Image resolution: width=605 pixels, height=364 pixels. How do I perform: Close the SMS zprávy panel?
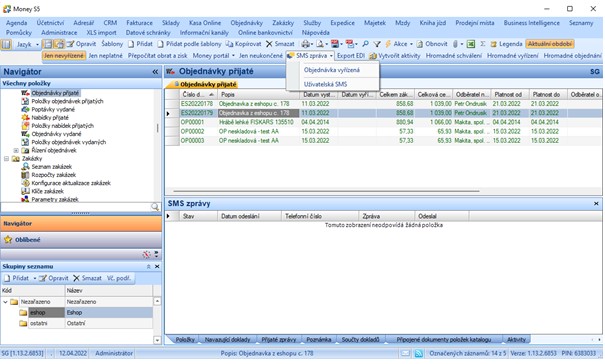[x=596, y=203]
